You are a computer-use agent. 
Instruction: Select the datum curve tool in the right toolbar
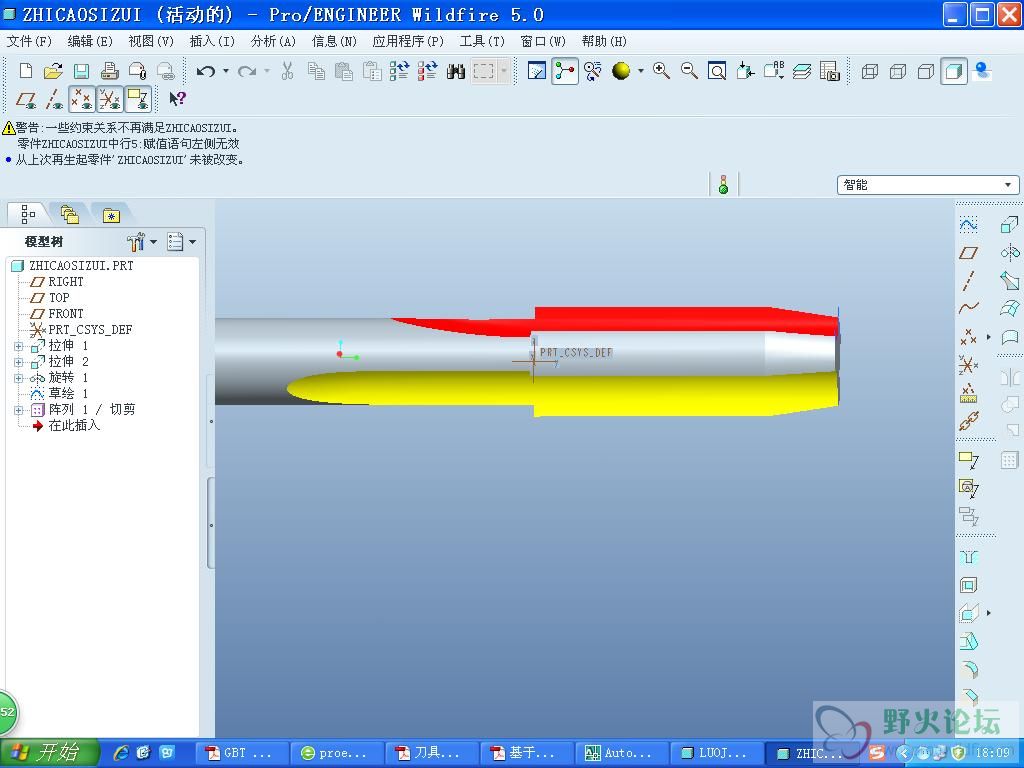(968, 308)
